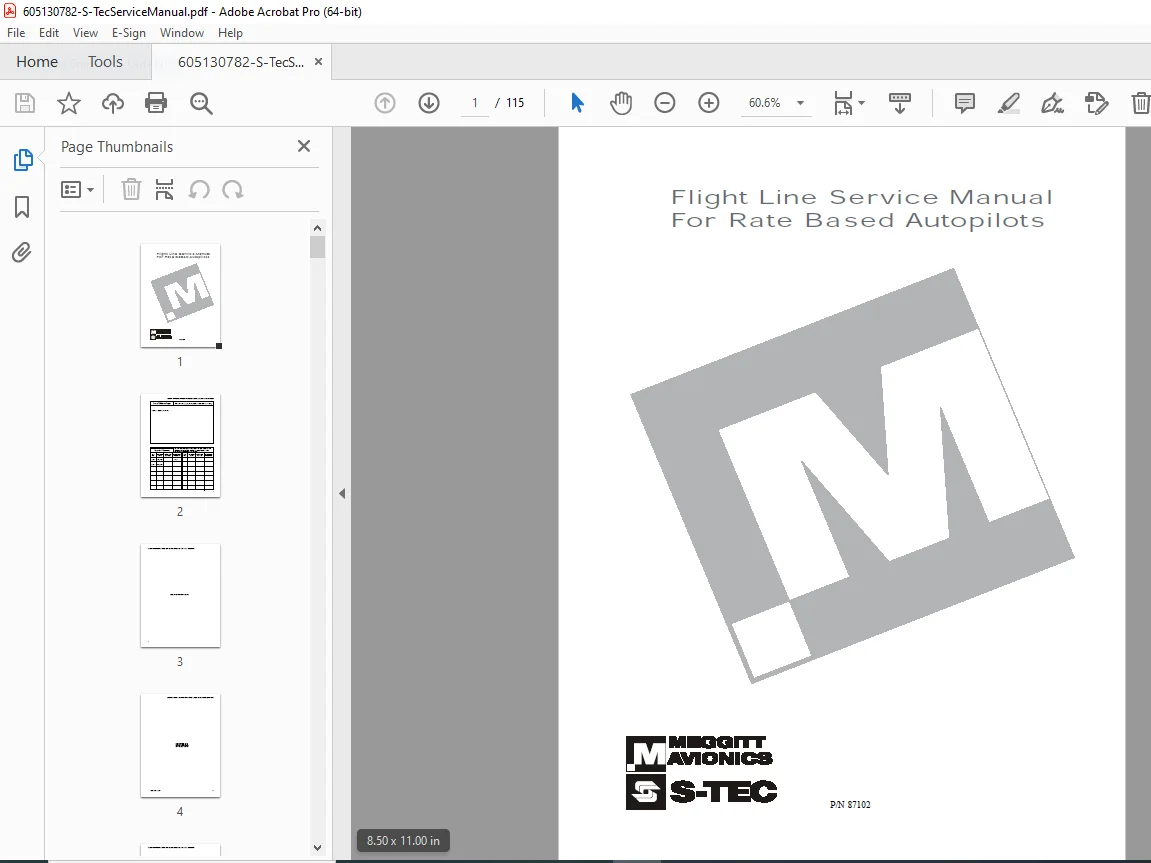Click the Edit/stamp tool icon
Viewport: 1151px width, 863px height.
1096,103
